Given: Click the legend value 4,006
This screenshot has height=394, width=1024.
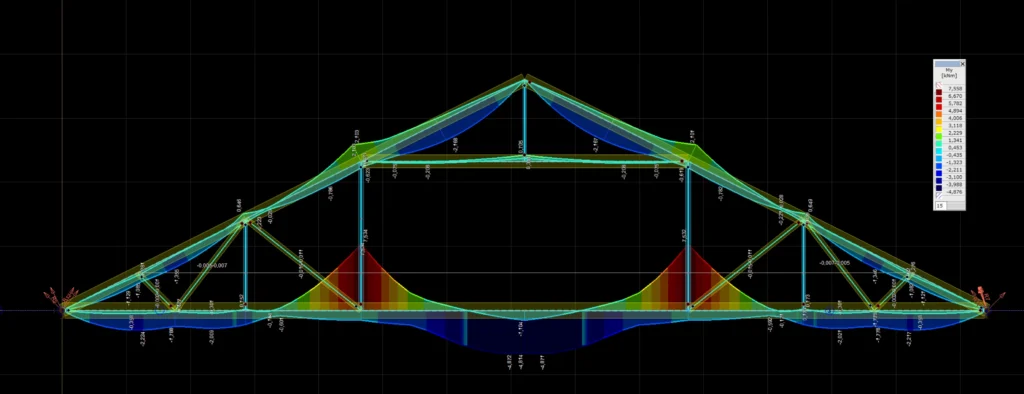Looking at the screenshot, I should (x=955, y=118).
